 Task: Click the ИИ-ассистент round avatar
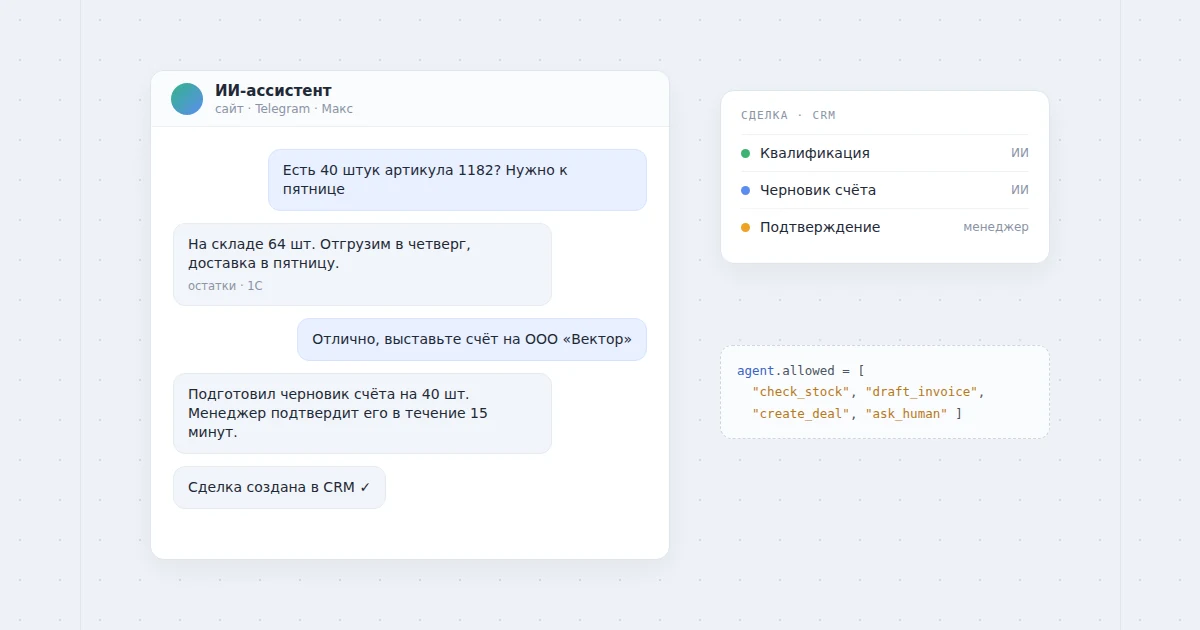(x=187, y=99)
